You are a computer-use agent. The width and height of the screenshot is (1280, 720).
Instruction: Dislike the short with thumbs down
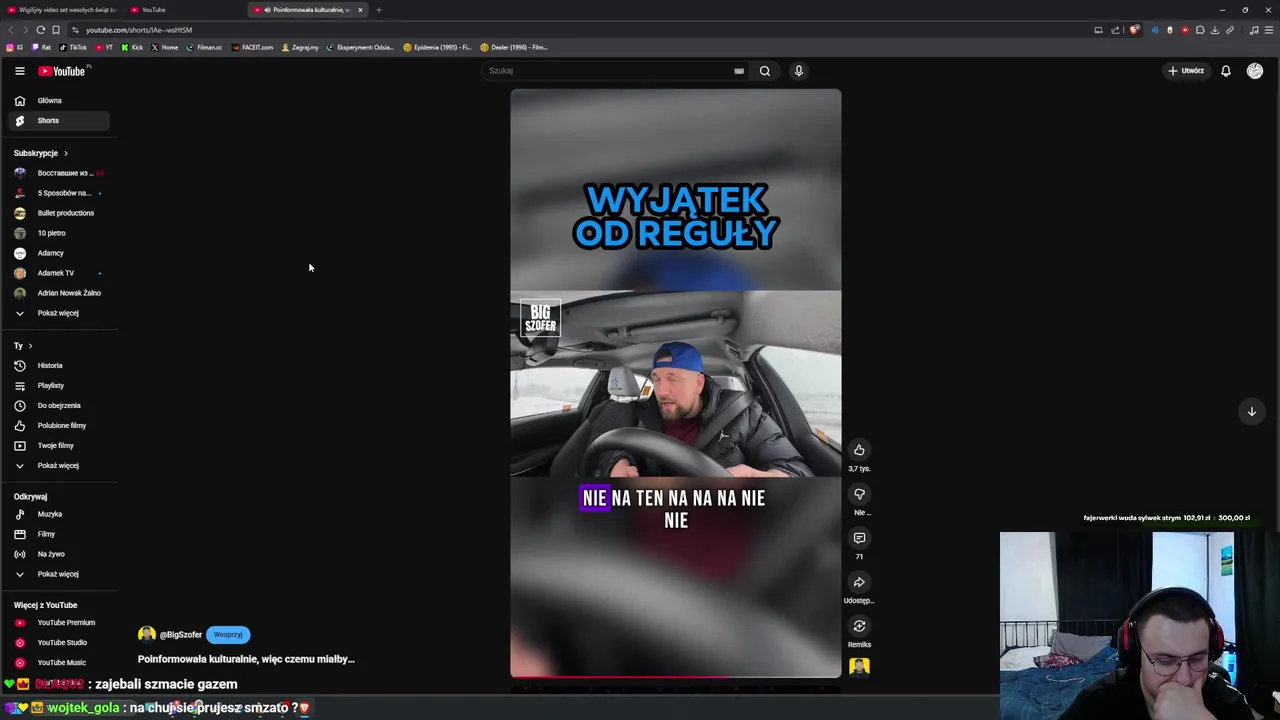[x=859, y=494]
